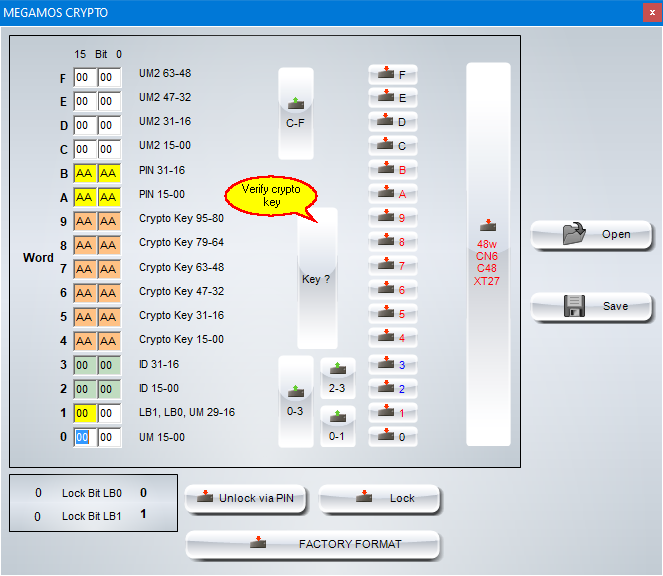Write crypto key word 5
The height and width of the screenshot is (576, 663).
[x=393, y=314]
